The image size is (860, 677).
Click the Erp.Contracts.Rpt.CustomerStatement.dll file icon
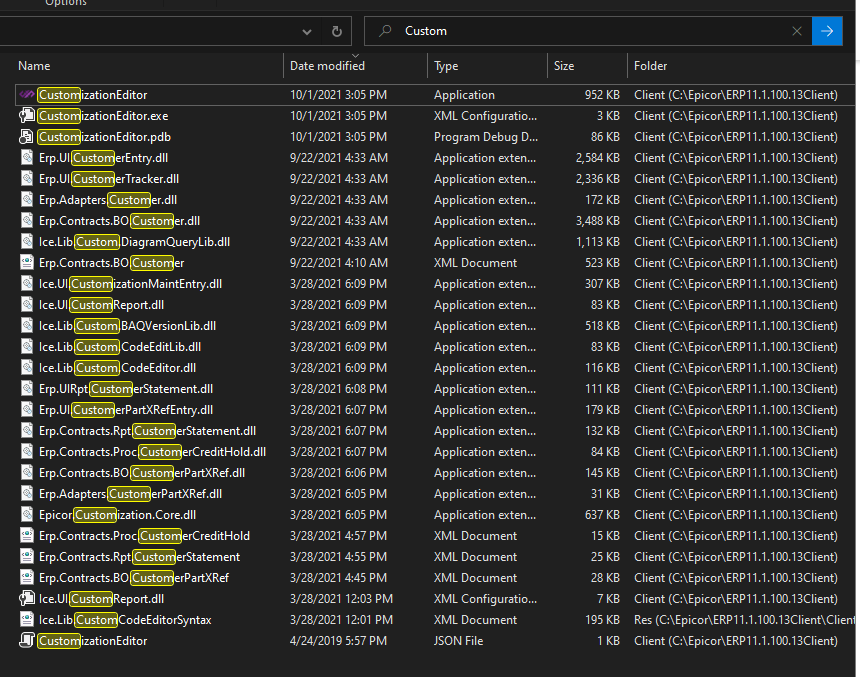27,431
